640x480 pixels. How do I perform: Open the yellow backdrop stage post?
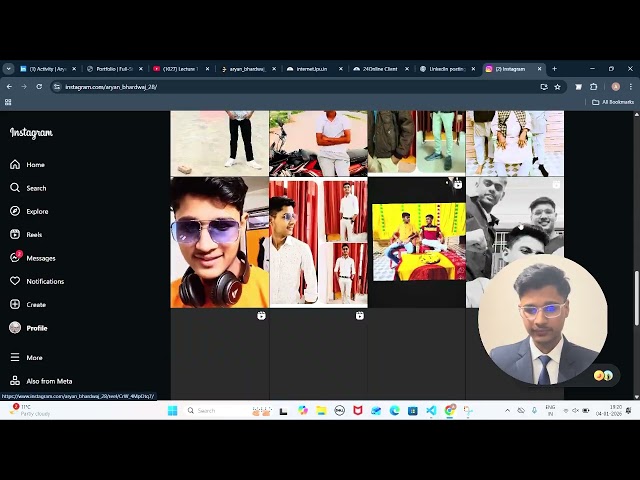tap(418, 242)
